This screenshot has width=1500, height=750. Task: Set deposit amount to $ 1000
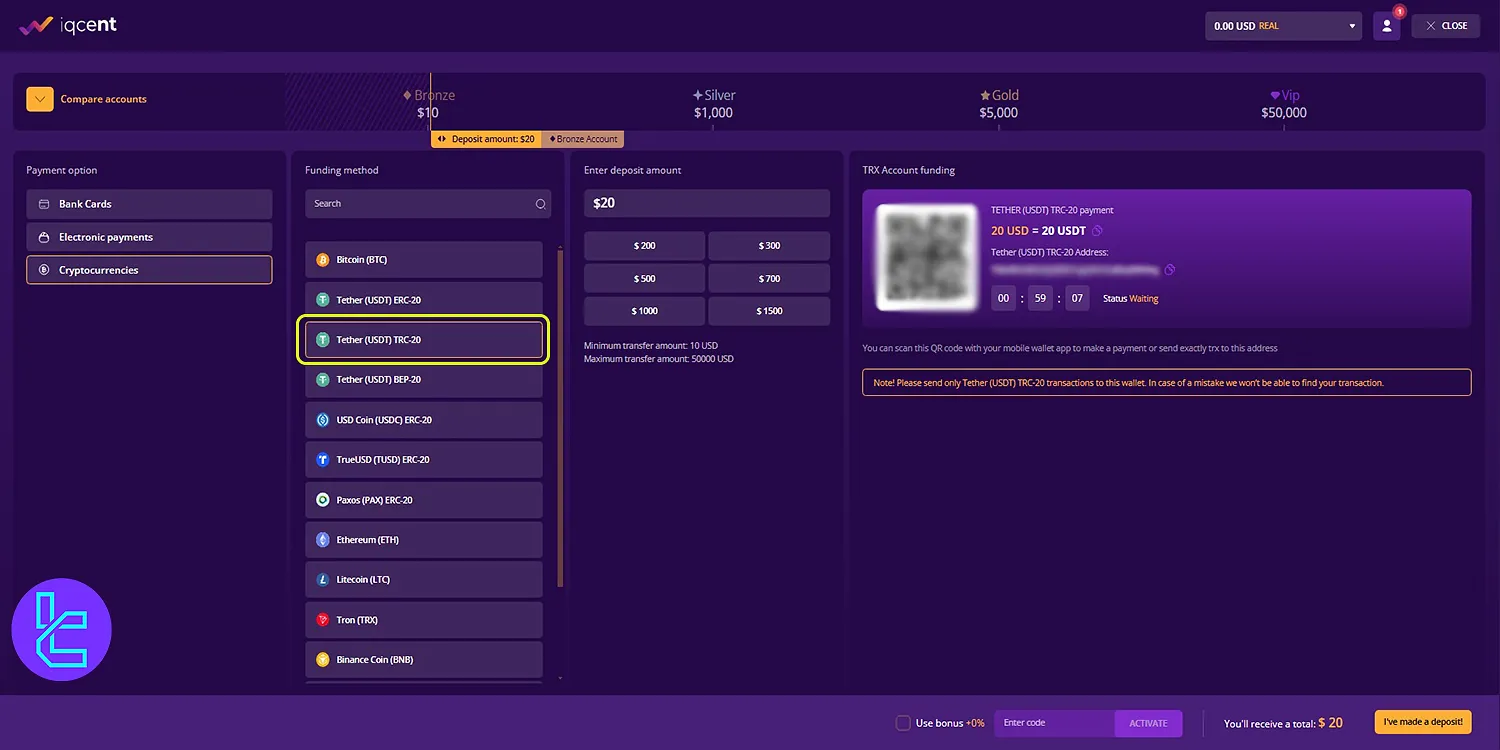click(x=644, y=311)
